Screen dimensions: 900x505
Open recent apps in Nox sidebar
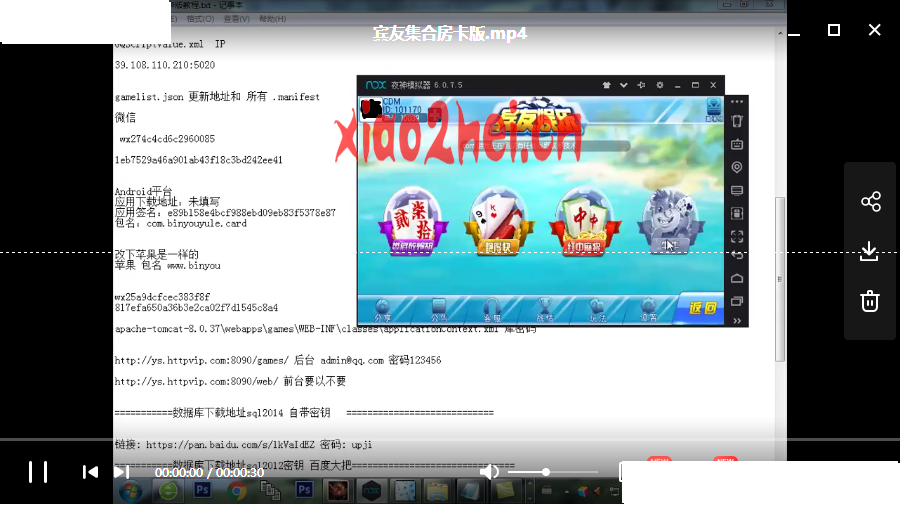[737, 301]
